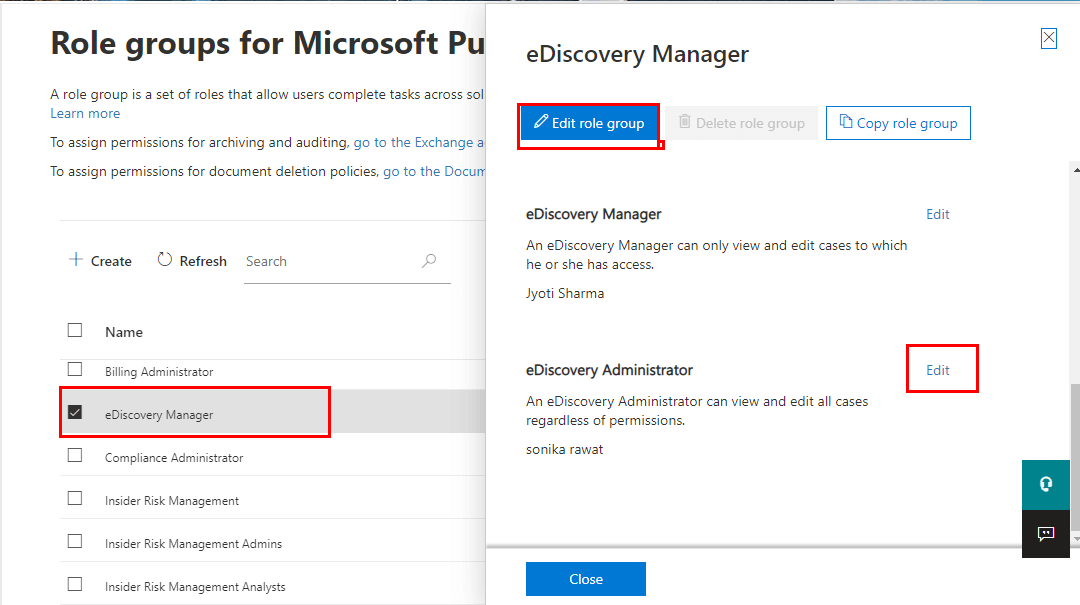Check the Insider Risk Management Analysts checkbox

pyautogui.click(x=75, y=584)
